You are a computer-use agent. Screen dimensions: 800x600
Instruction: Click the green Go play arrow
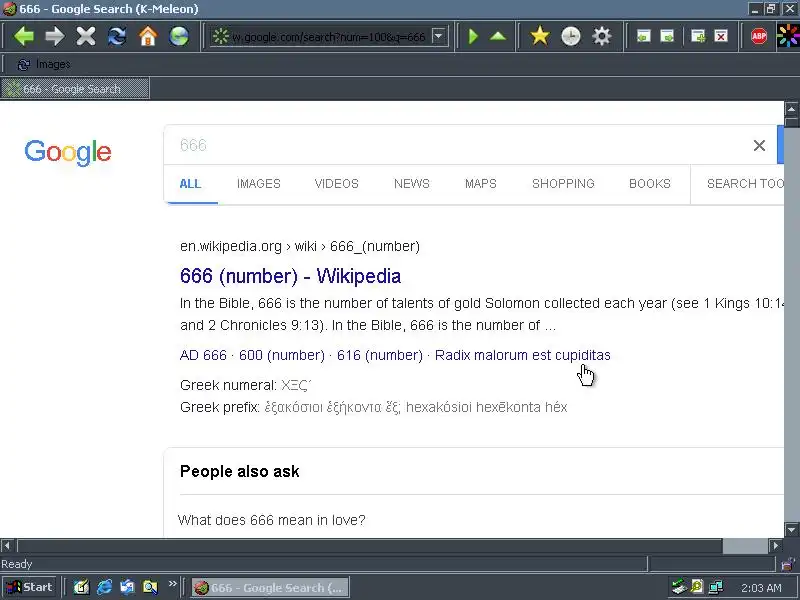pyautogui.click(x=473, y=36)
